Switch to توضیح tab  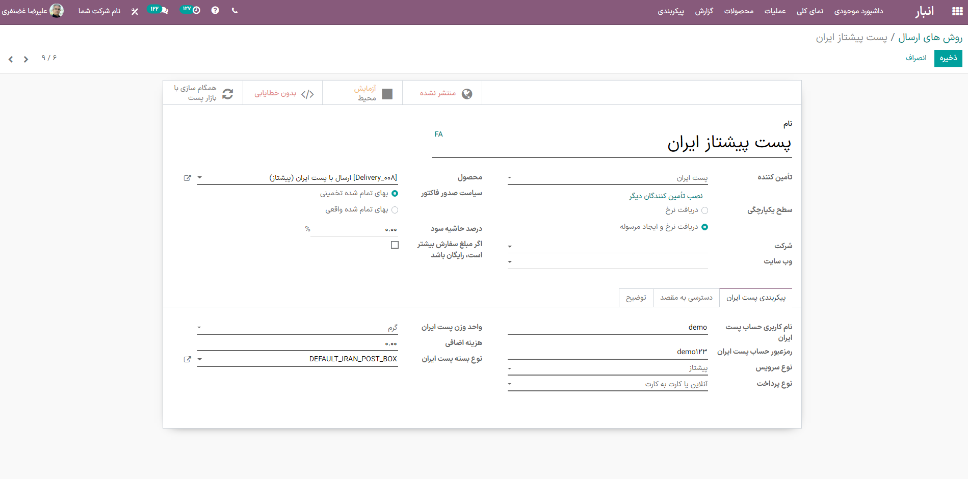point(636,298)
